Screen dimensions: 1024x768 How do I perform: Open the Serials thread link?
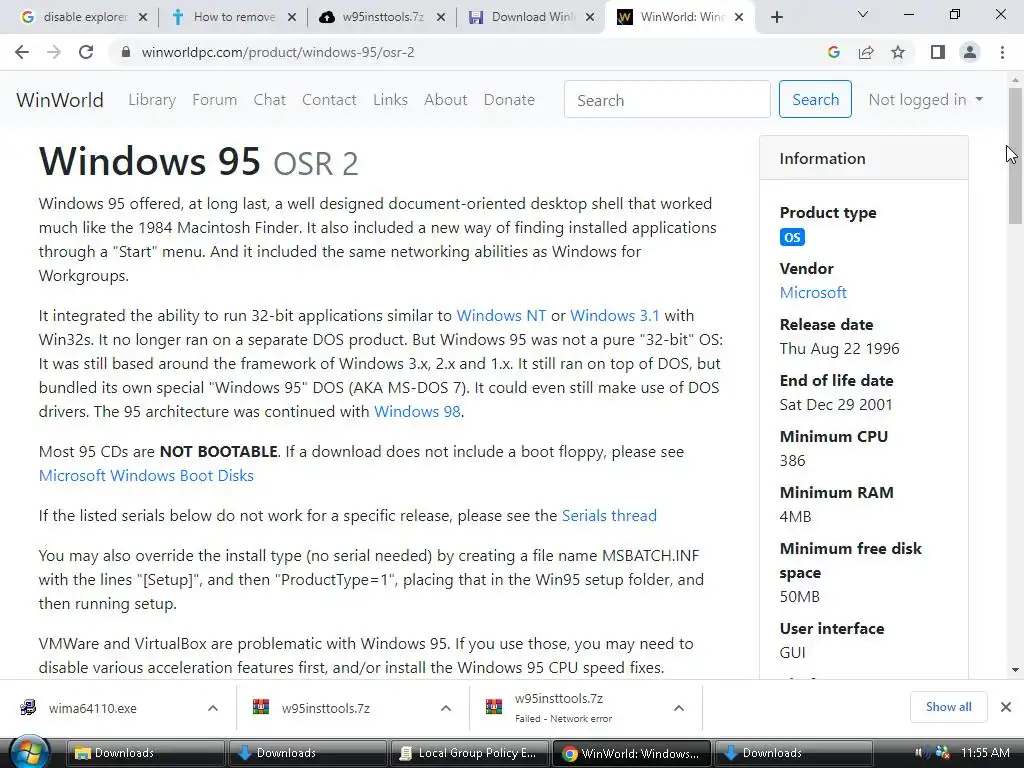[609, 515]
